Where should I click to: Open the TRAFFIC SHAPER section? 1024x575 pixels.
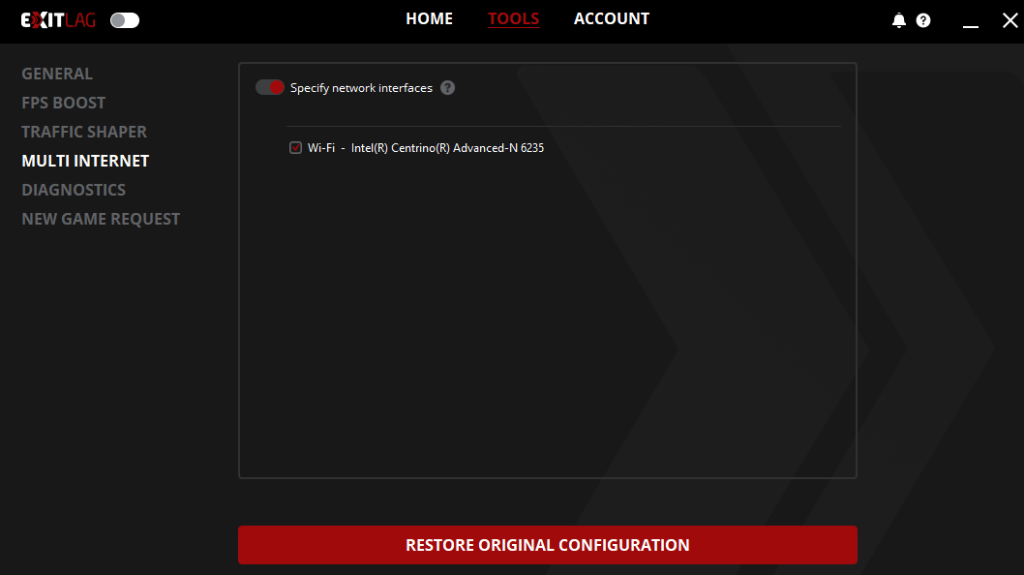pos(84,132)
